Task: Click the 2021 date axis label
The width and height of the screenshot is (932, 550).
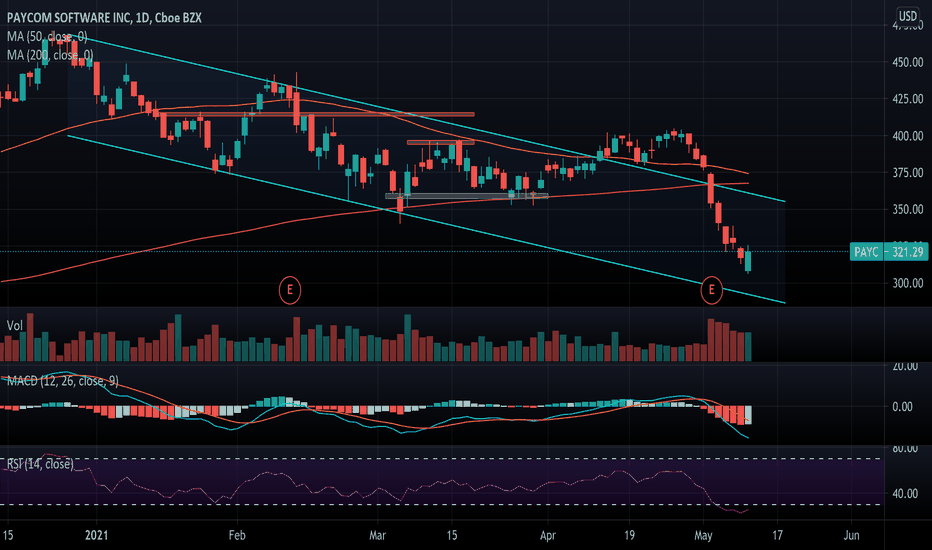Action: tap(97, 535)
